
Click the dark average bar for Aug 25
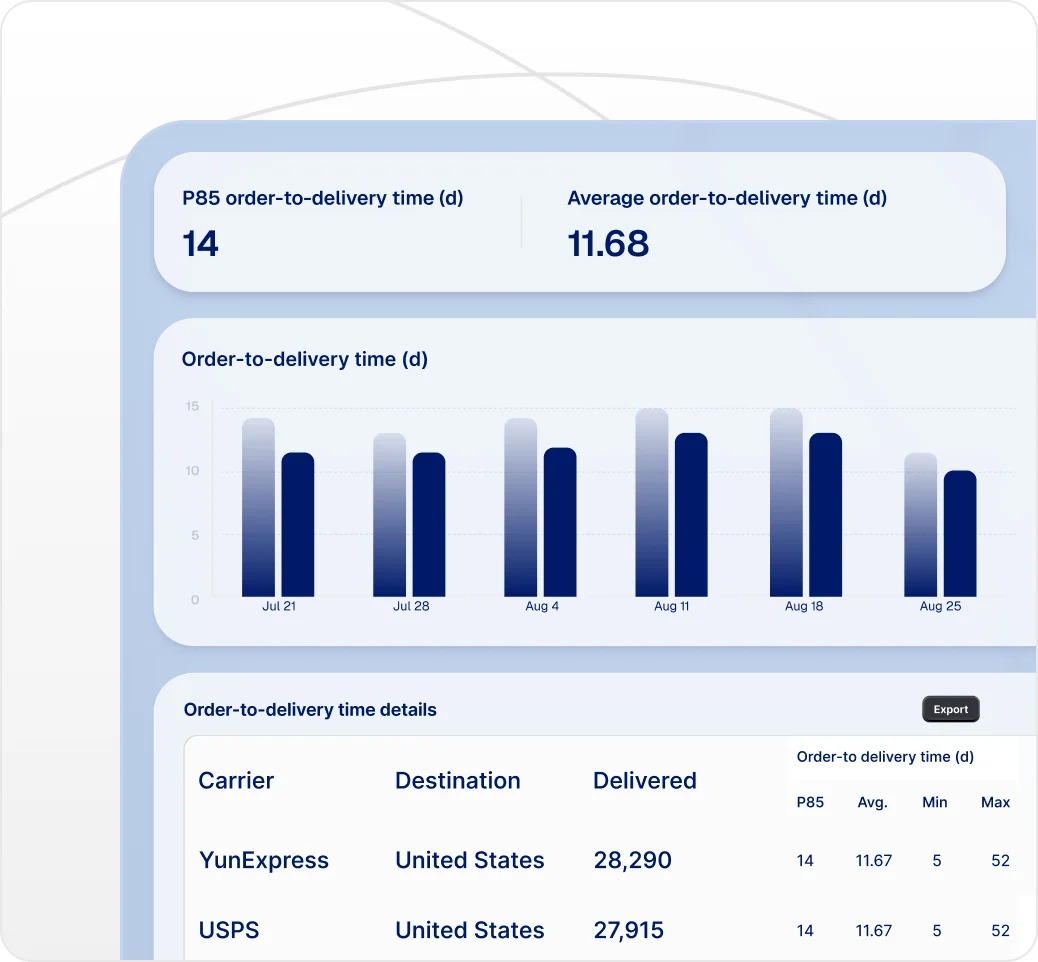pos(960,534)
